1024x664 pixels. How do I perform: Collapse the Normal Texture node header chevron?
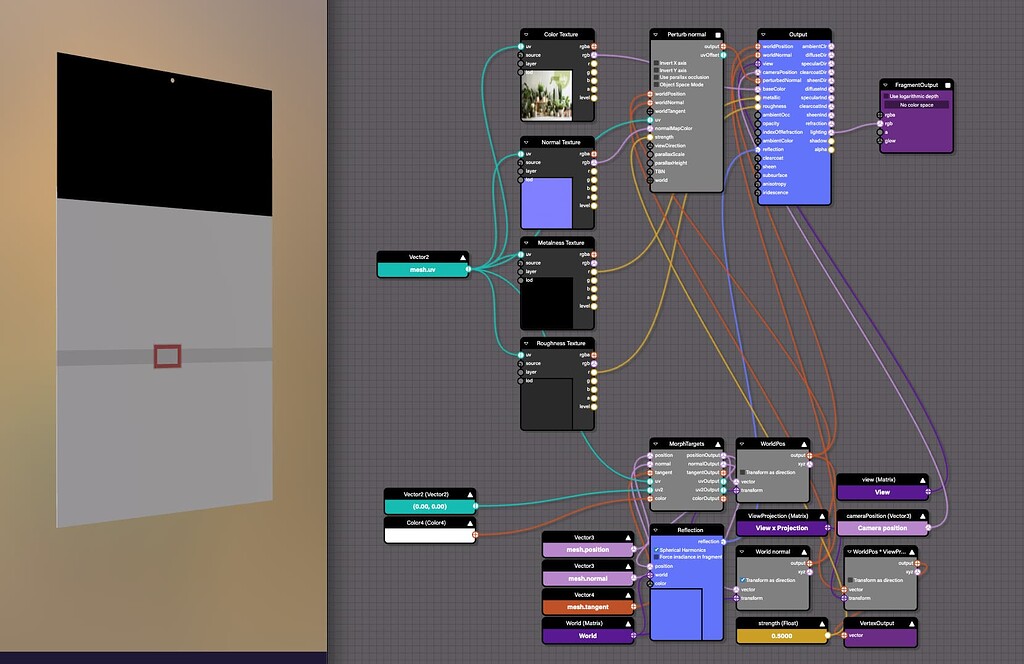[527, 142]
